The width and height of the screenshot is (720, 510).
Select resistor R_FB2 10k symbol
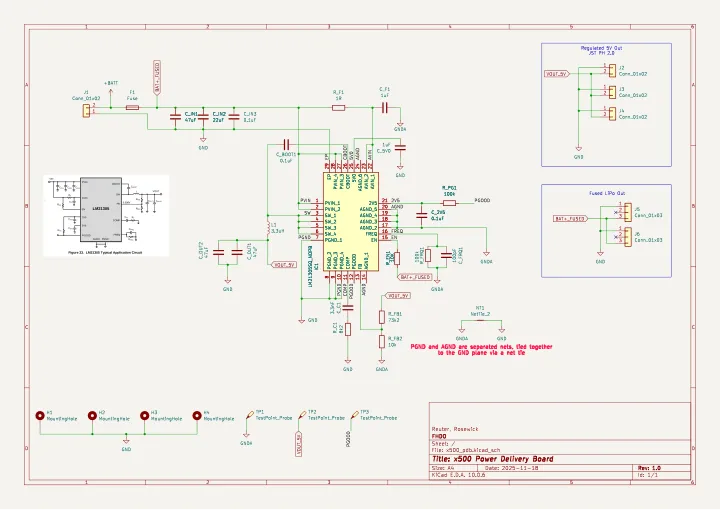click(382, 341)
